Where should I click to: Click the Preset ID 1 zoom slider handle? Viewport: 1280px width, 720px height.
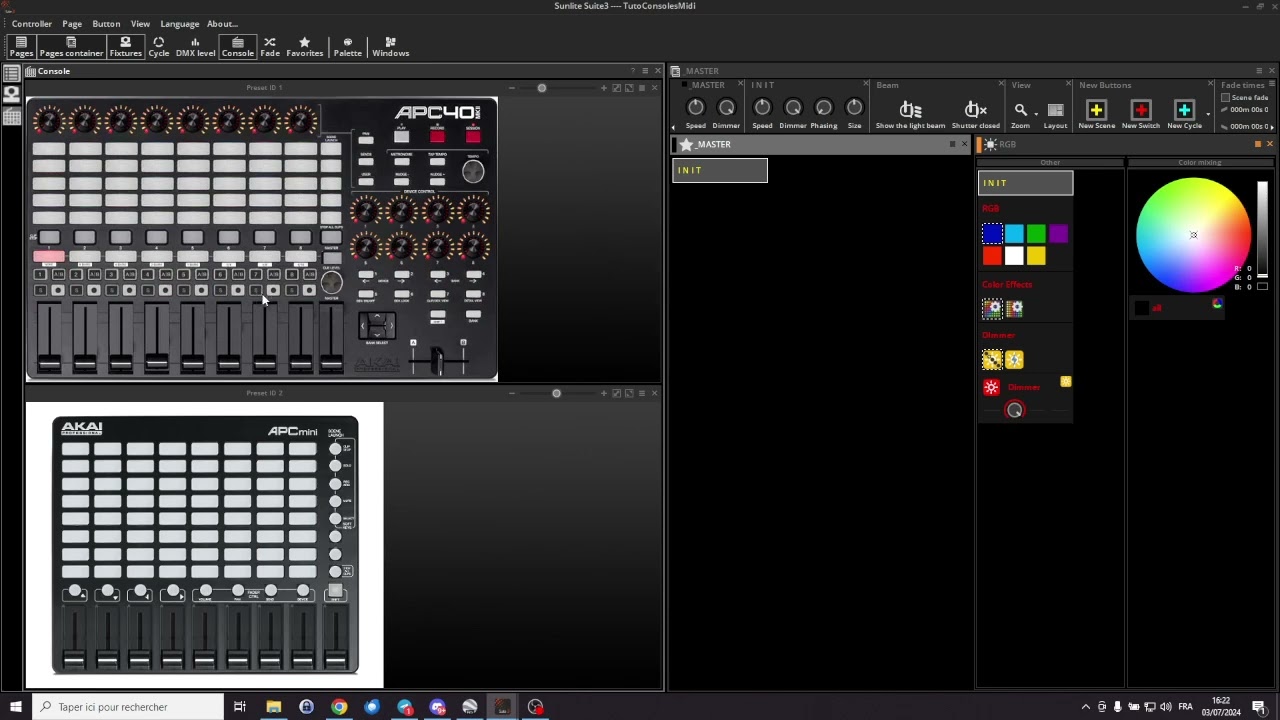(542, 88)
